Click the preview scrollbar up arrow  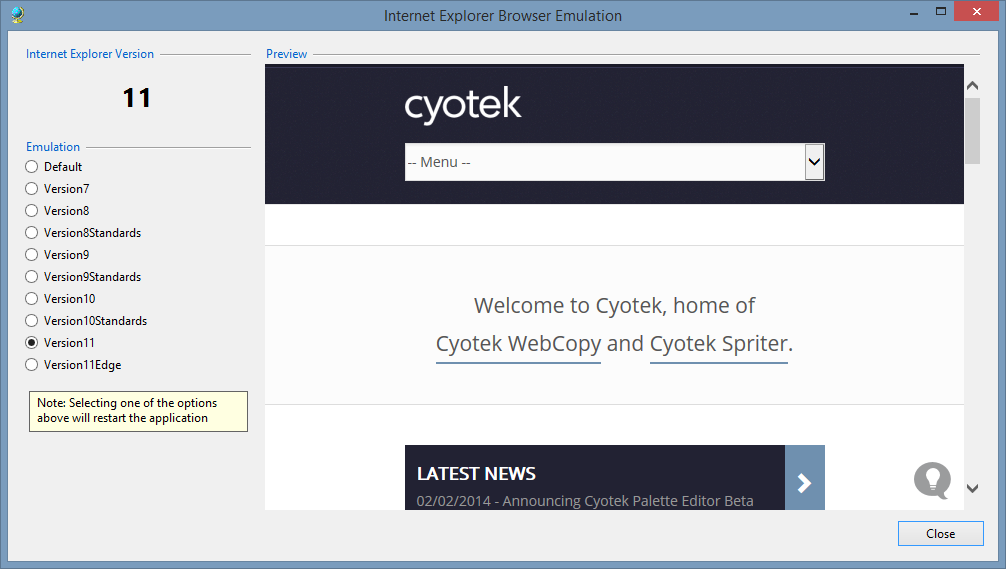[973, 85]
